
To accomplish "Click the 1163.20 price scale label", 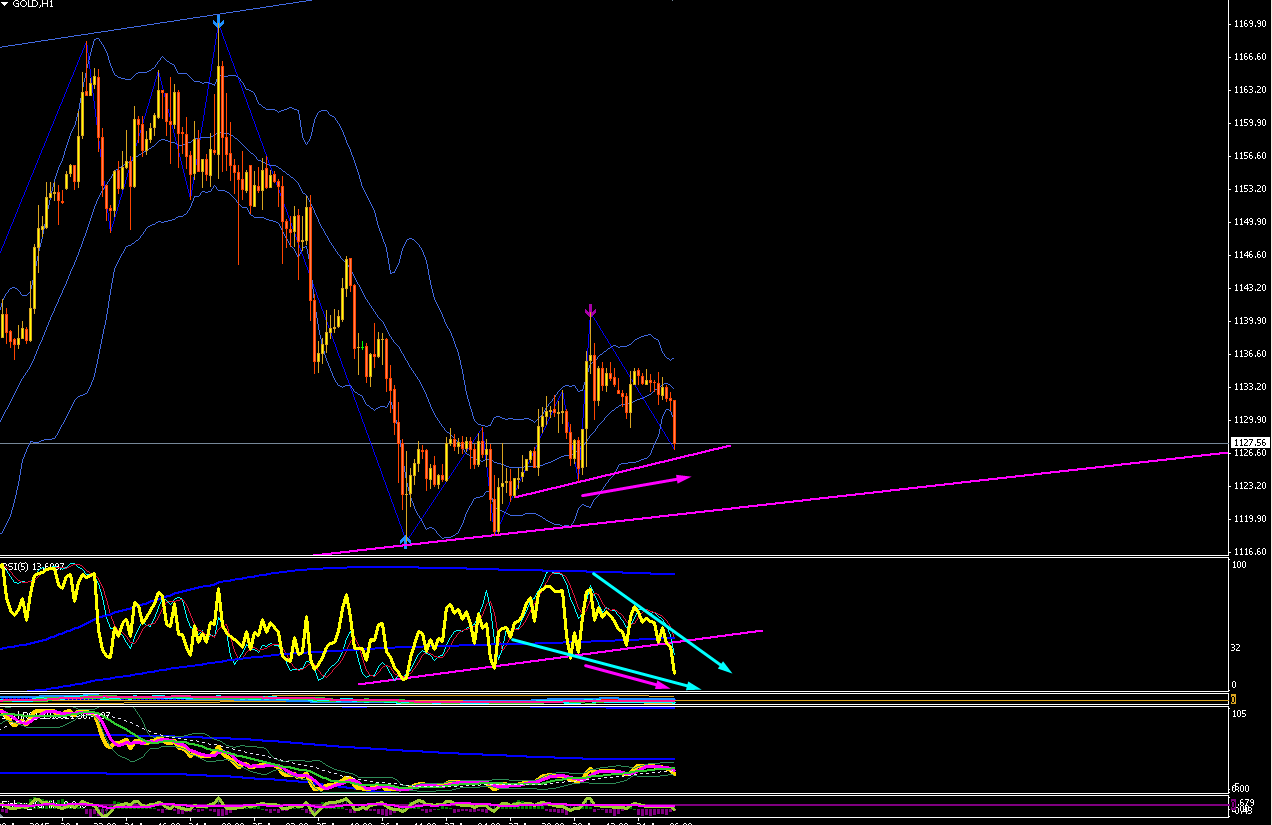I will pos(1251,89).
